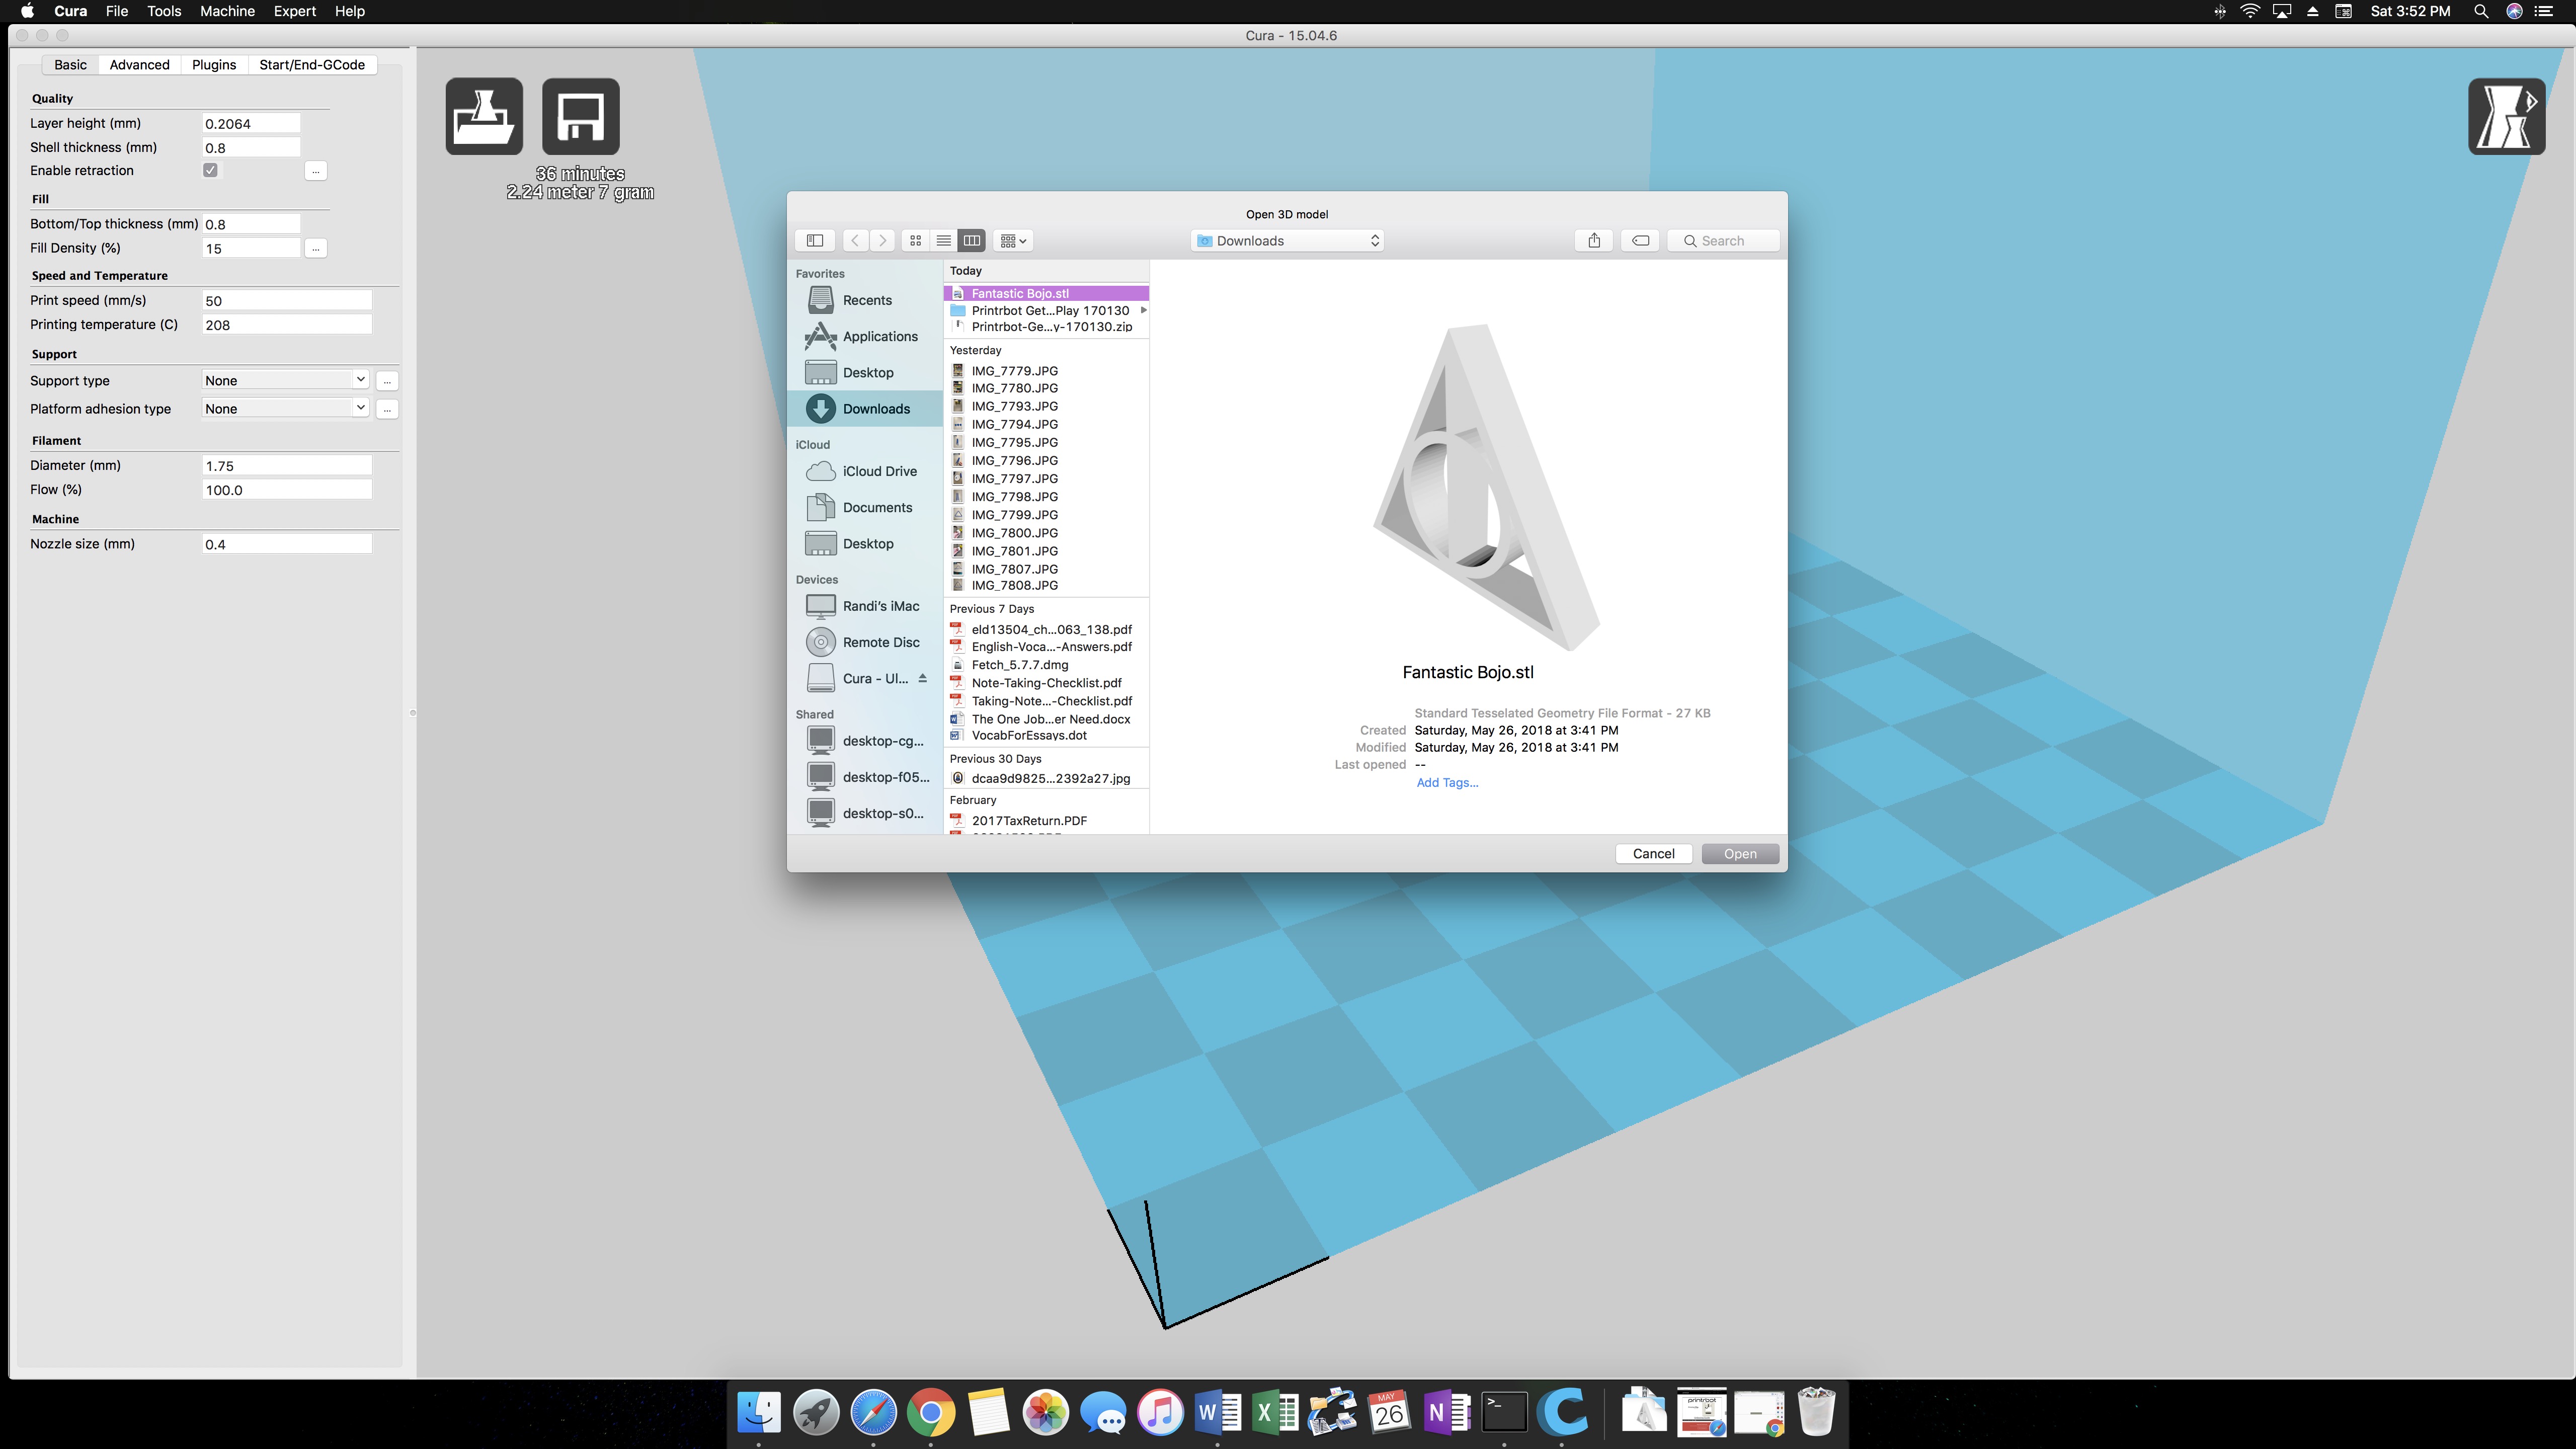Select iCloud Drive in the sidebar
2576x1449 pixels.
(866, 471)
